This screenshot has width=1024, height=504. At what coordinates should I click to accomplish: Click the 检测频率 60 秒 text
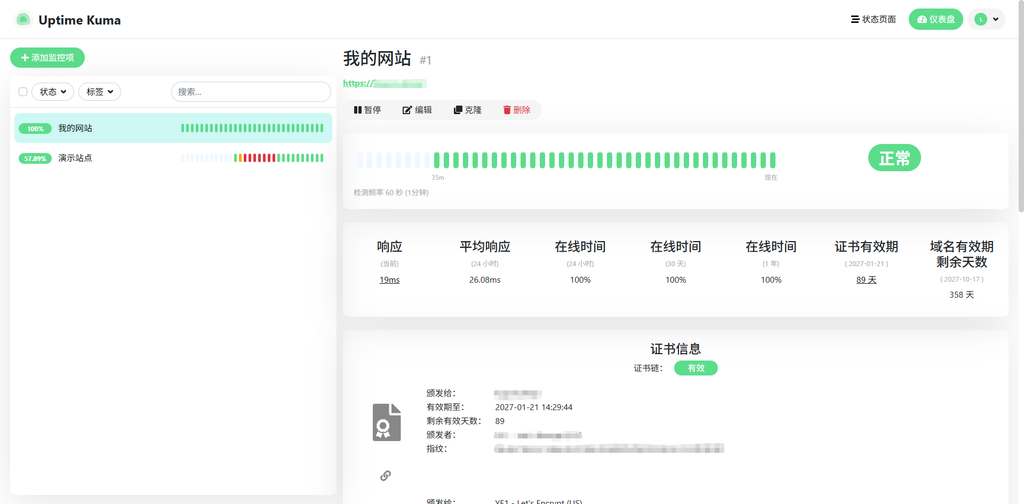[x=391, y=193]
